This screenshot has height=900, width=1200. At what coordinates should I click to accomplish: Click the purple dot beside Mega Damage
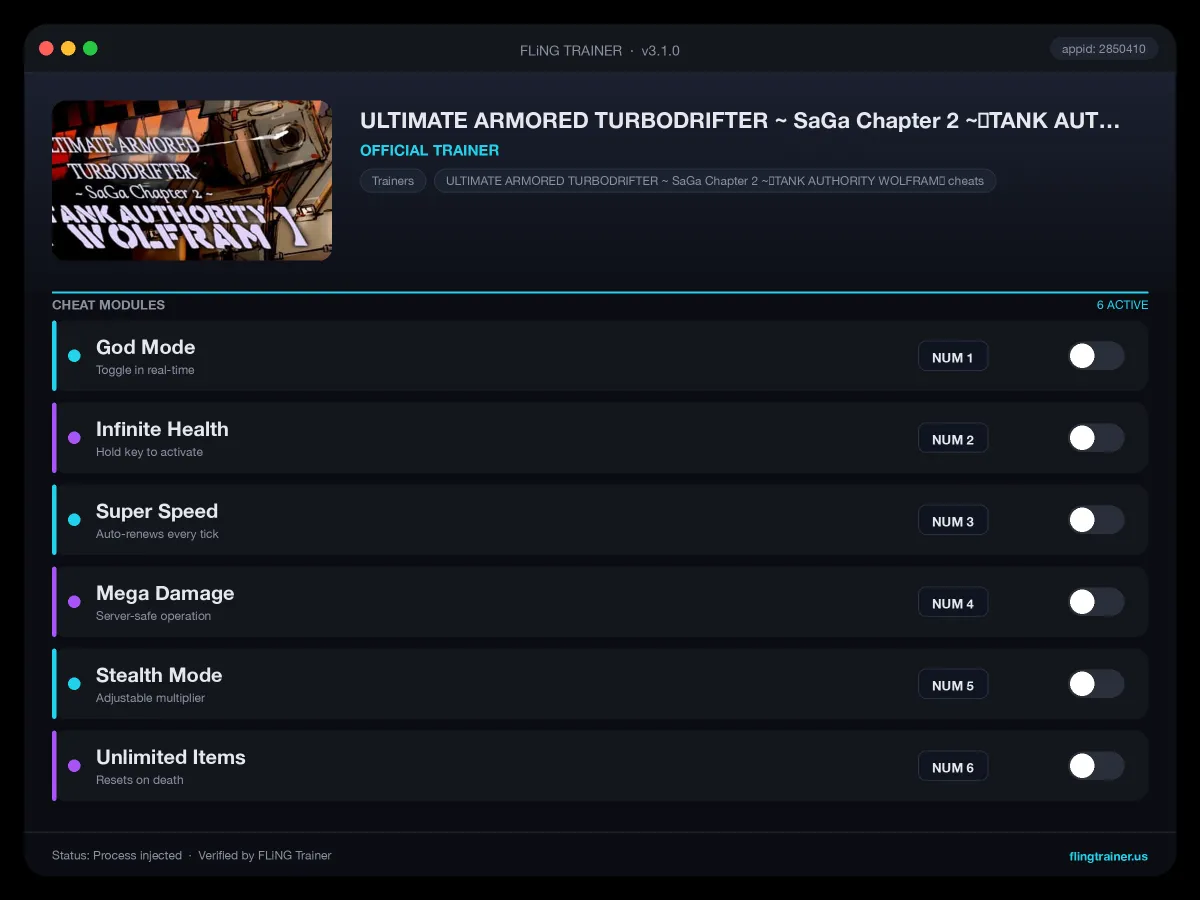74,602
